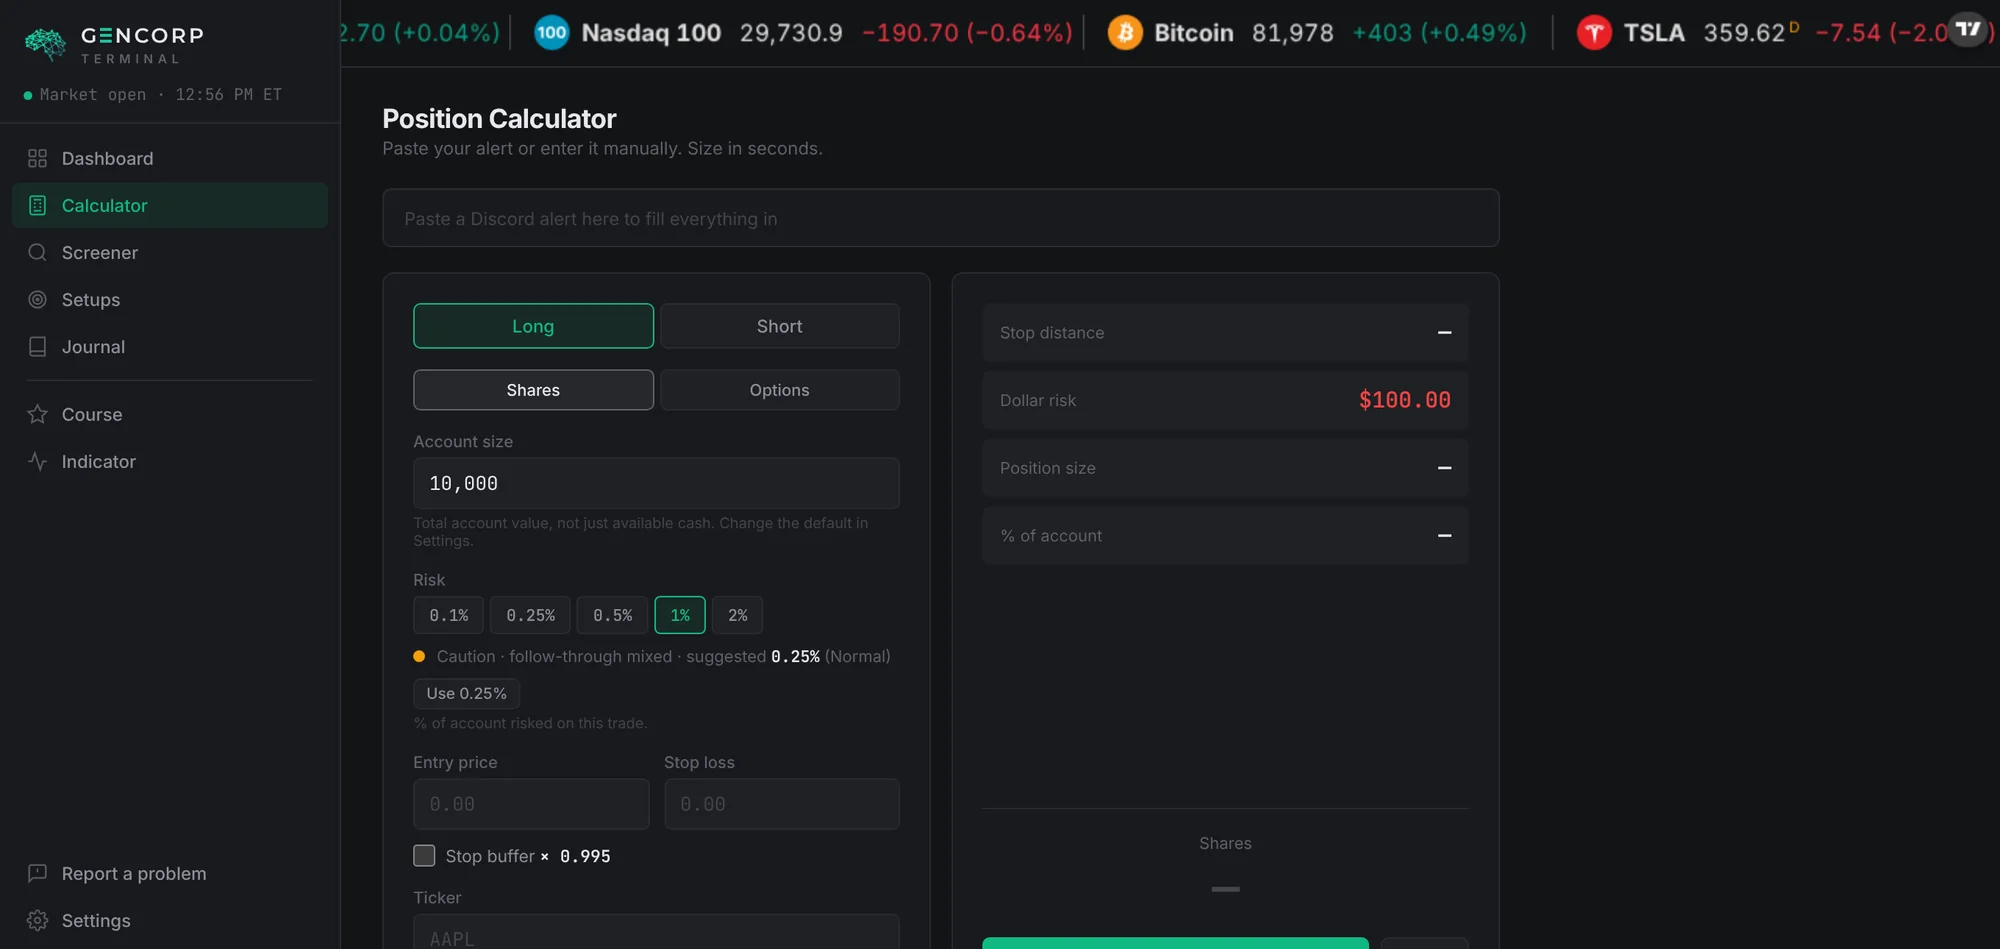2000x949 pixels.
Task: Open the Screener page
Action: 170,252
